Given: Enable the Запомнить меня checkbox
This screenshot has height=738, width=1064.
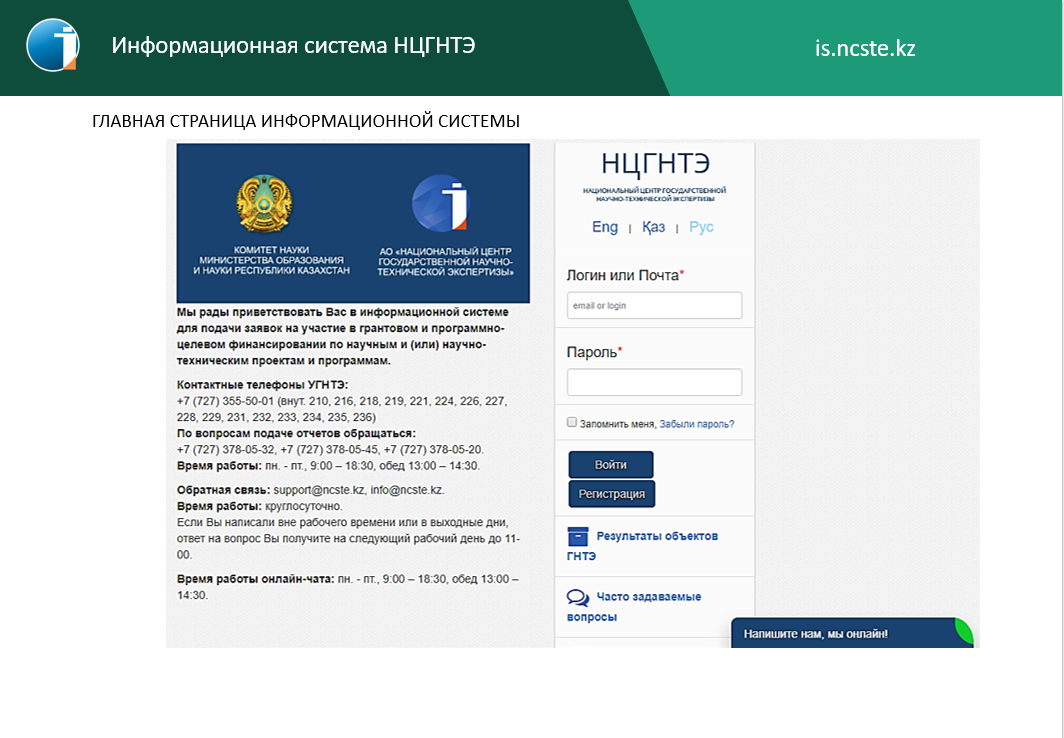Looking at the screenshot, I should tap(571, 423).
